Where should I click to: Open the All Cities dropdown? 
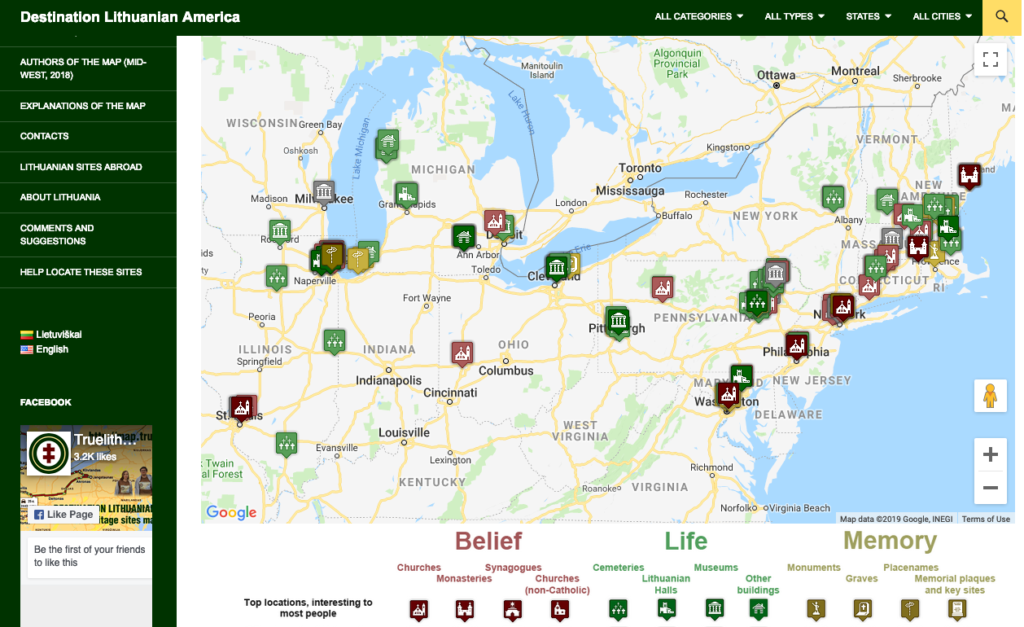click(x=942, y=17)
